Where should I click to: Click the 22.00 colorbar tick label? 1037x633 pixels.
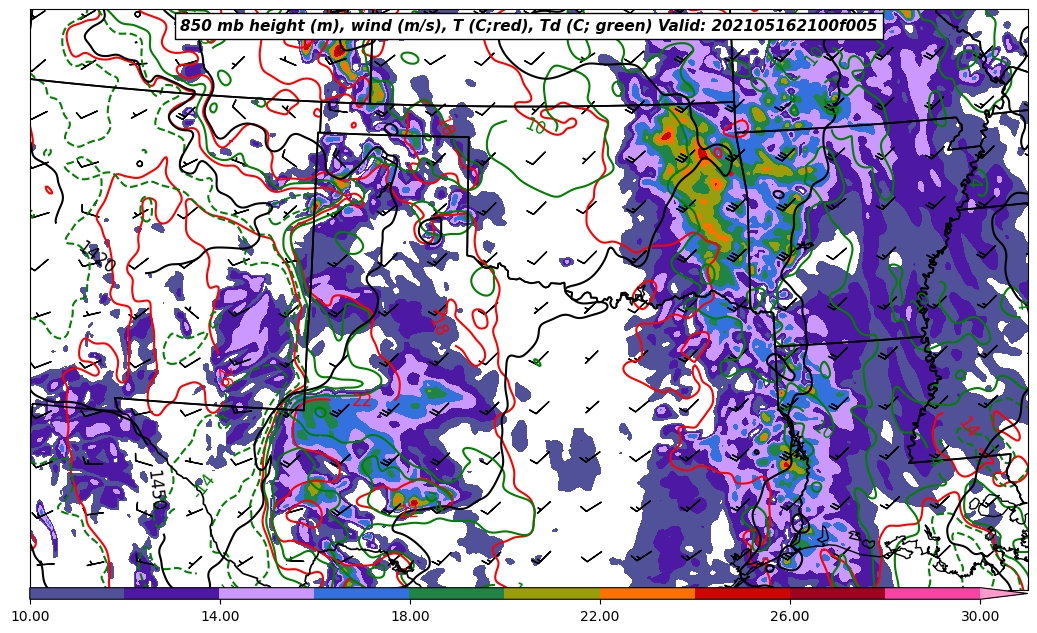click(600, 616)
